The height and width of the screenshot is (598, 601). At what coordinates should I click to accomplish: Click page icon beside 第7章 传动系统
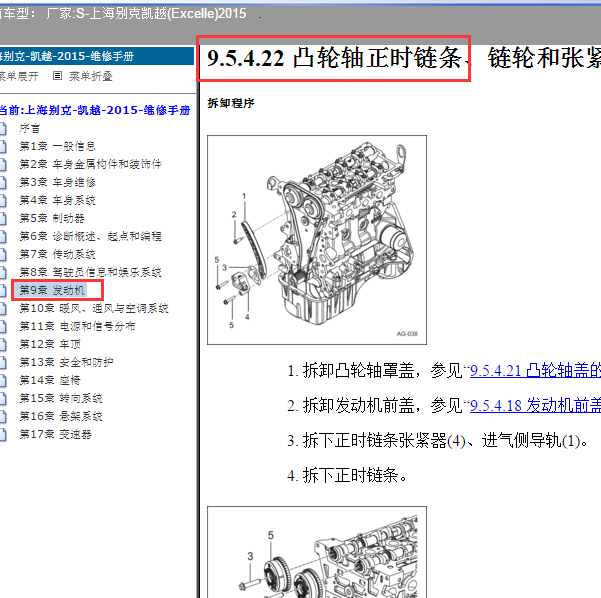pos(3,255)
